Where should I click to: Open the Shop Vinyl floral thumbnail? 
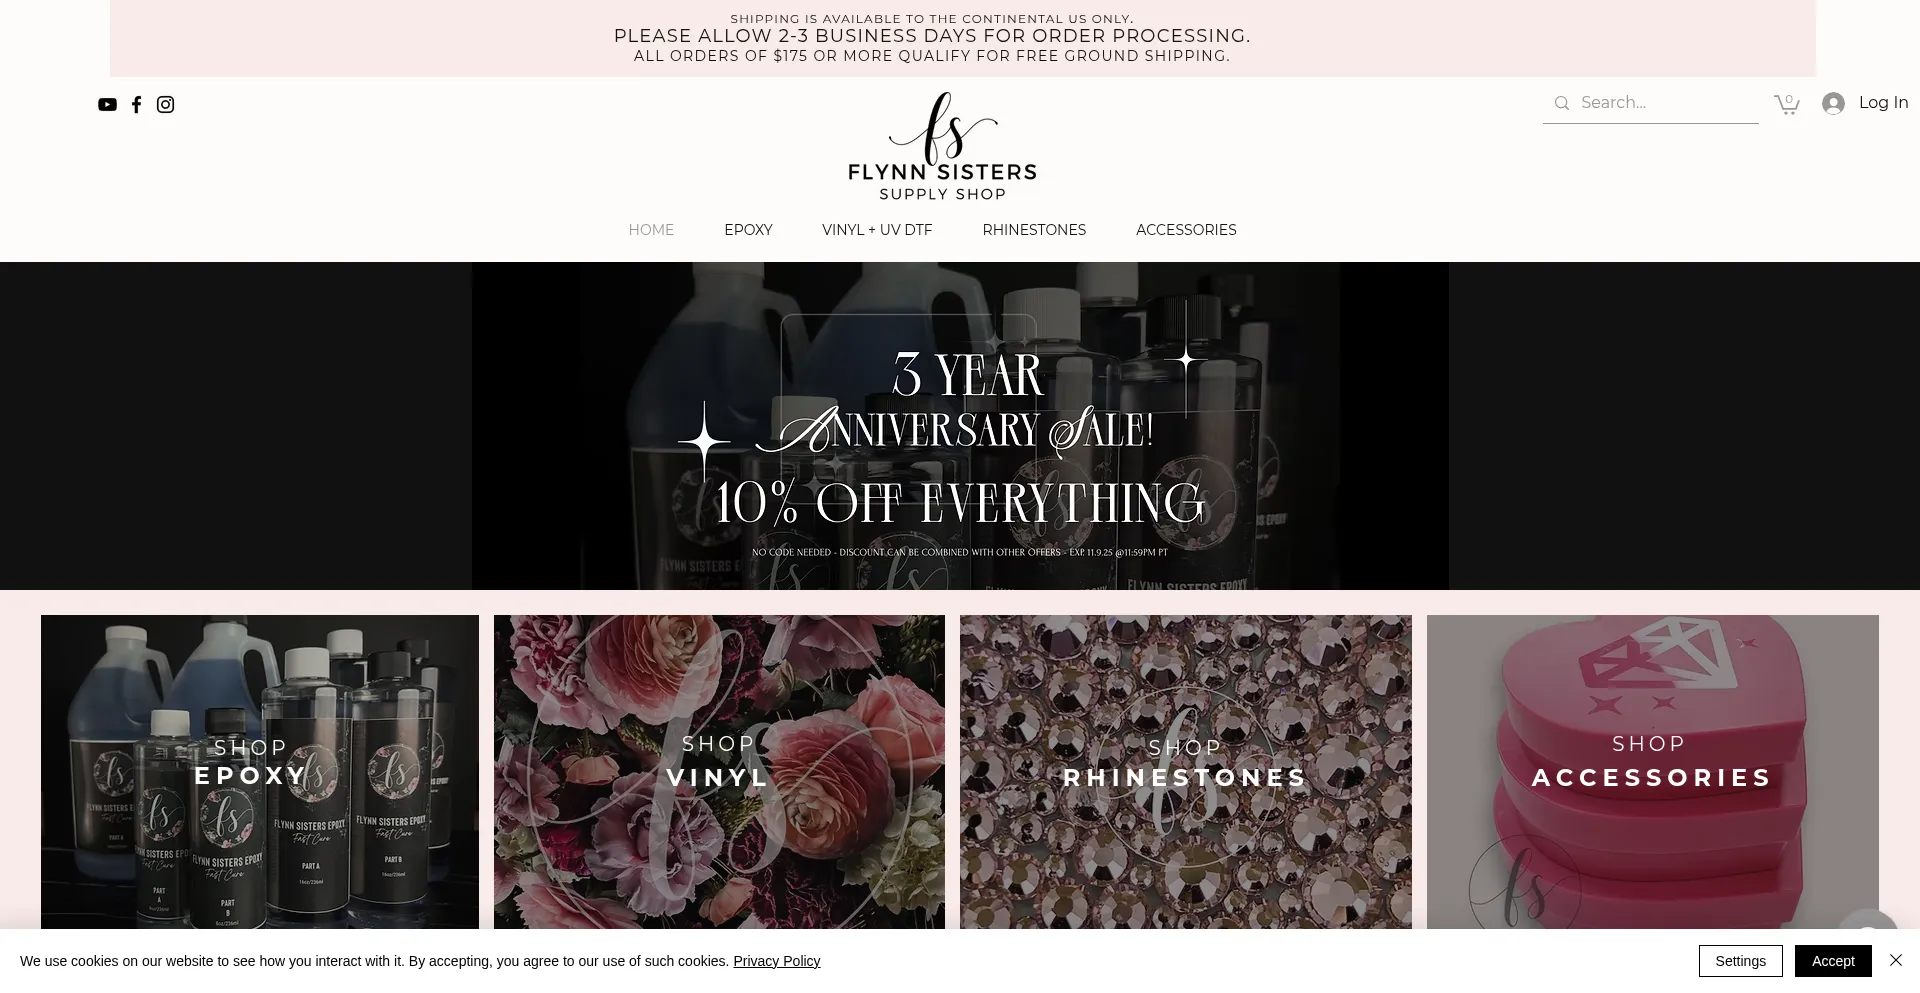[719, 772]
